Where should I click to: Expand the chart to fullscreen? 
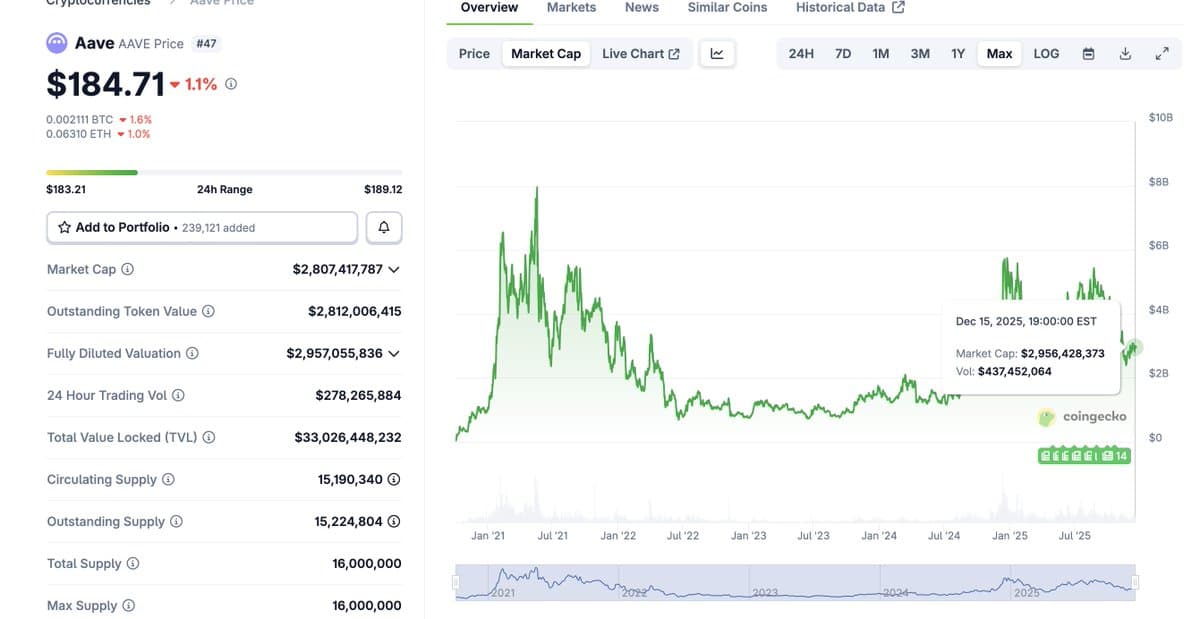pos(1161,53)
